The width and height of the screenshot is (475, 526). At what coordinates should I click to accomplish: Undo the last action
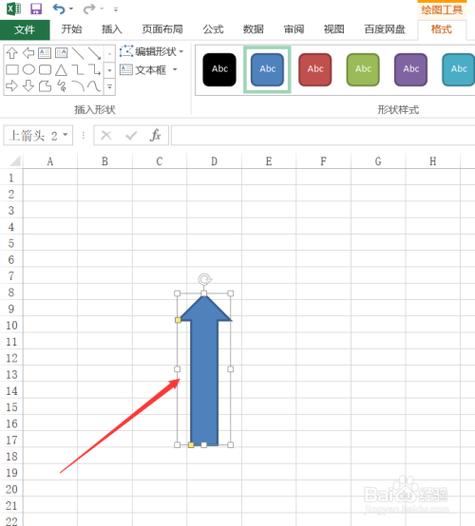coord(59,9)
